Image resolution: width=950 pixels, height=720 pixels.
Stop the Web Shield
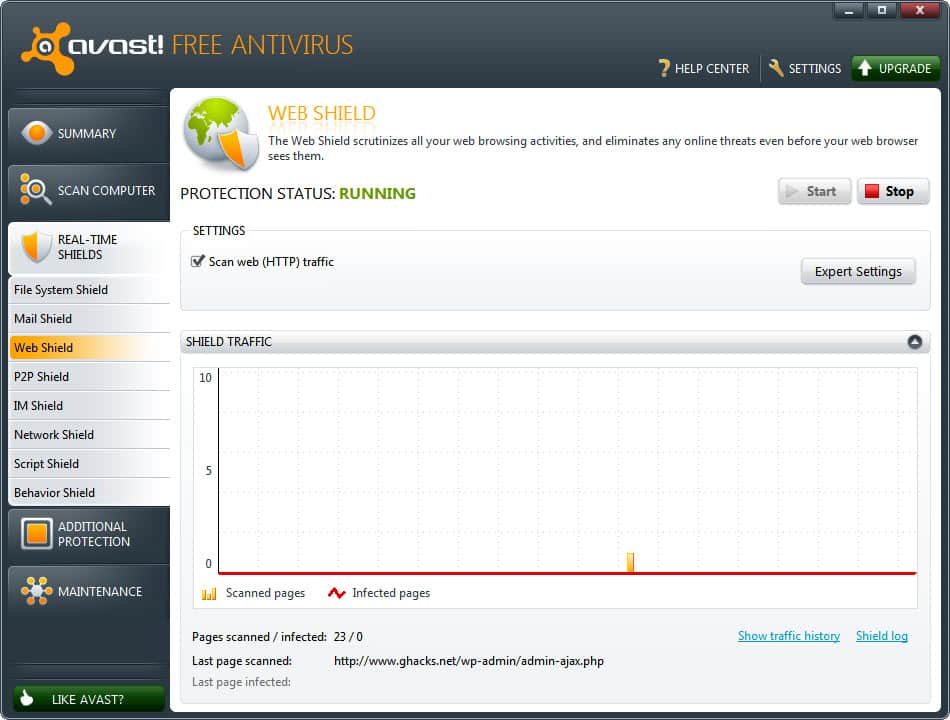pyautogui.click(x=892, y=191)
